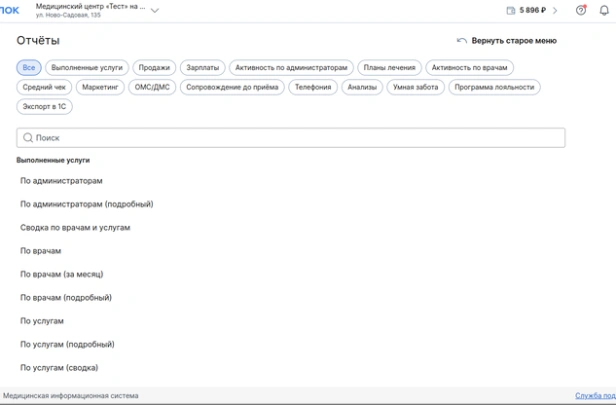The height and width of the screenshot is (405, 616).
Task: Toggle the Продажи filter chip
Action: click(x=153, y=67)
